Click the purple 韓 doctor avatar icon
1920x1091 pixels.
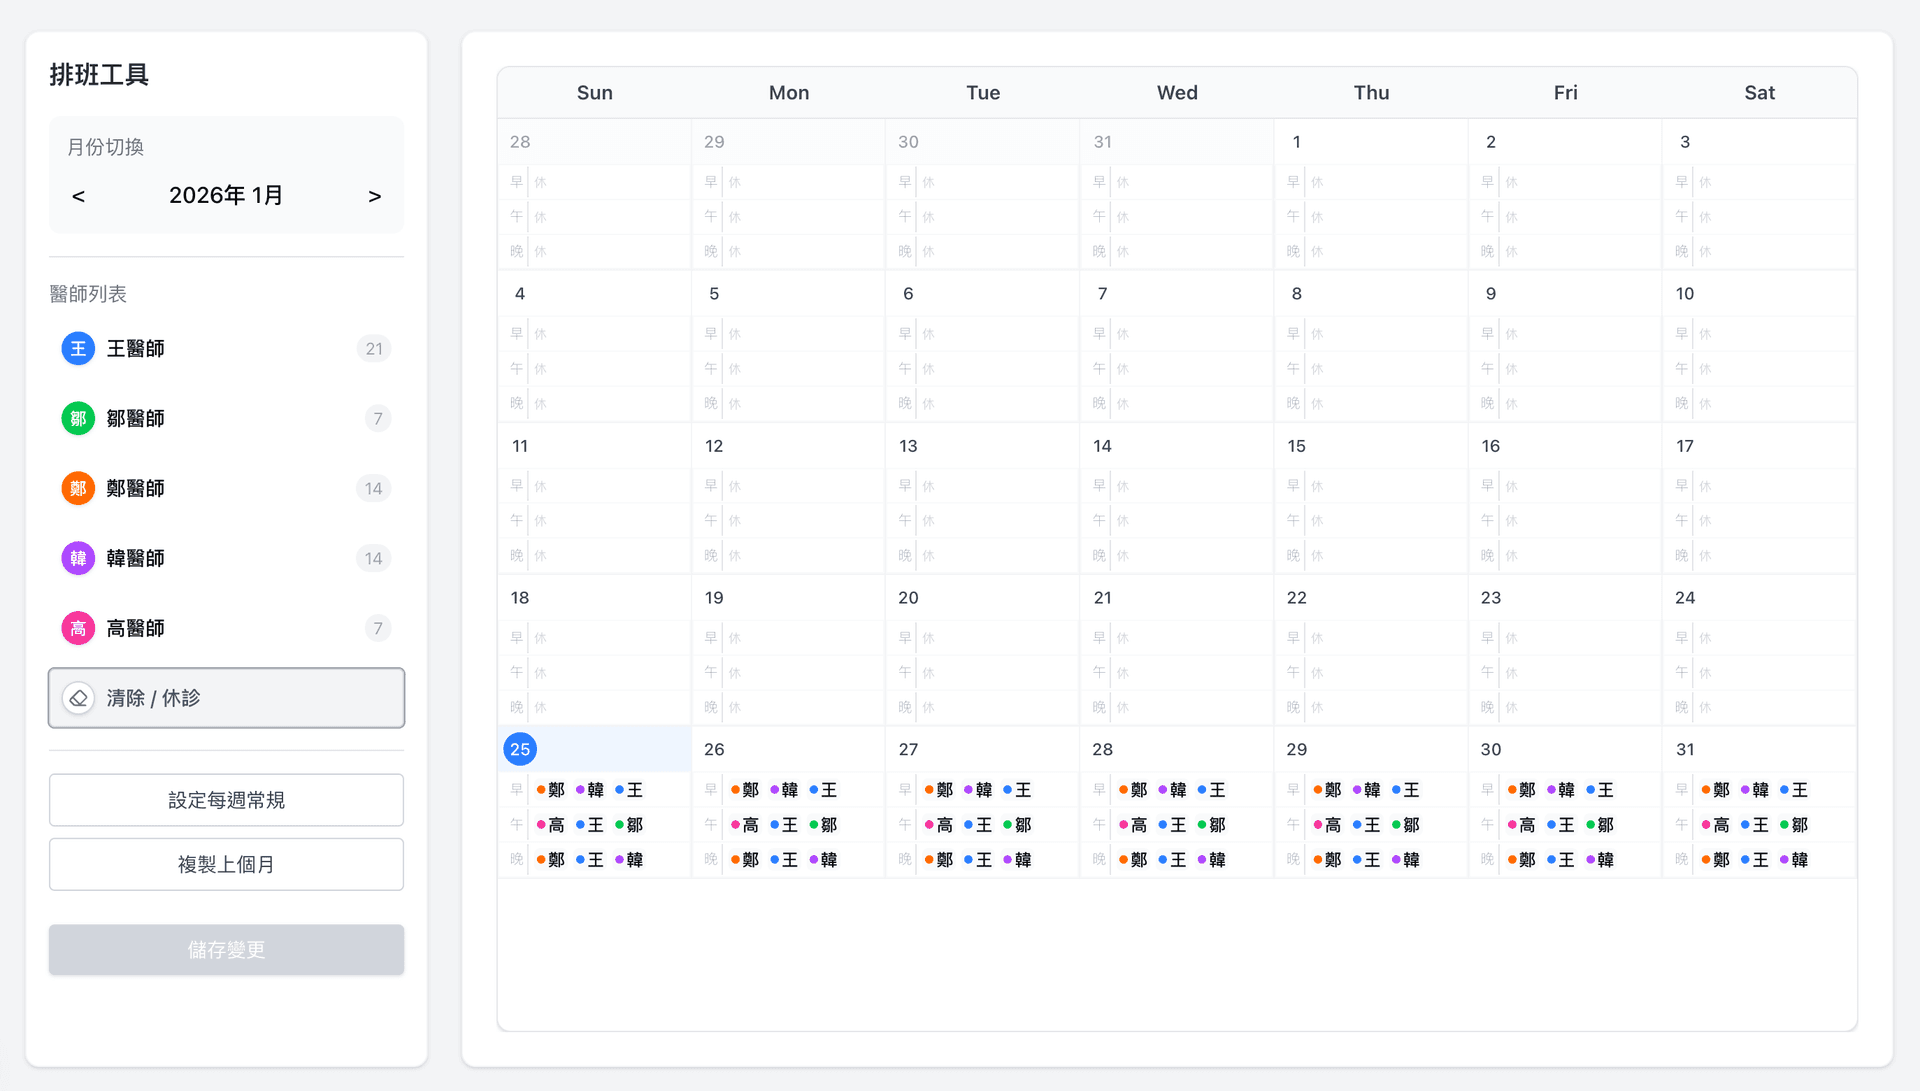pos(78,559)
